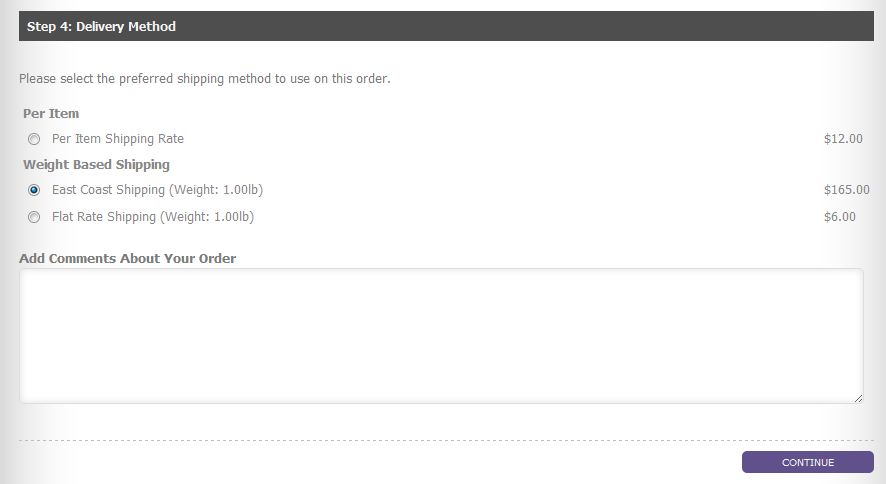The width and height of the screenshot is (886, 484).
Task: Click the East Coast Shipping label text
Action: click(157, 190)
